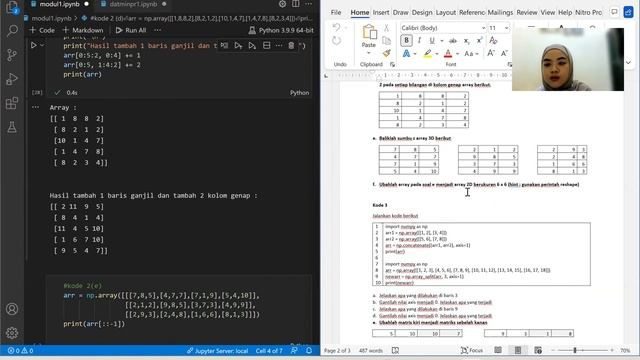Open the Extensions view in VS Code
Viewport: 640px width, 360px height.
pyautogui.click(x=12, y=103)
